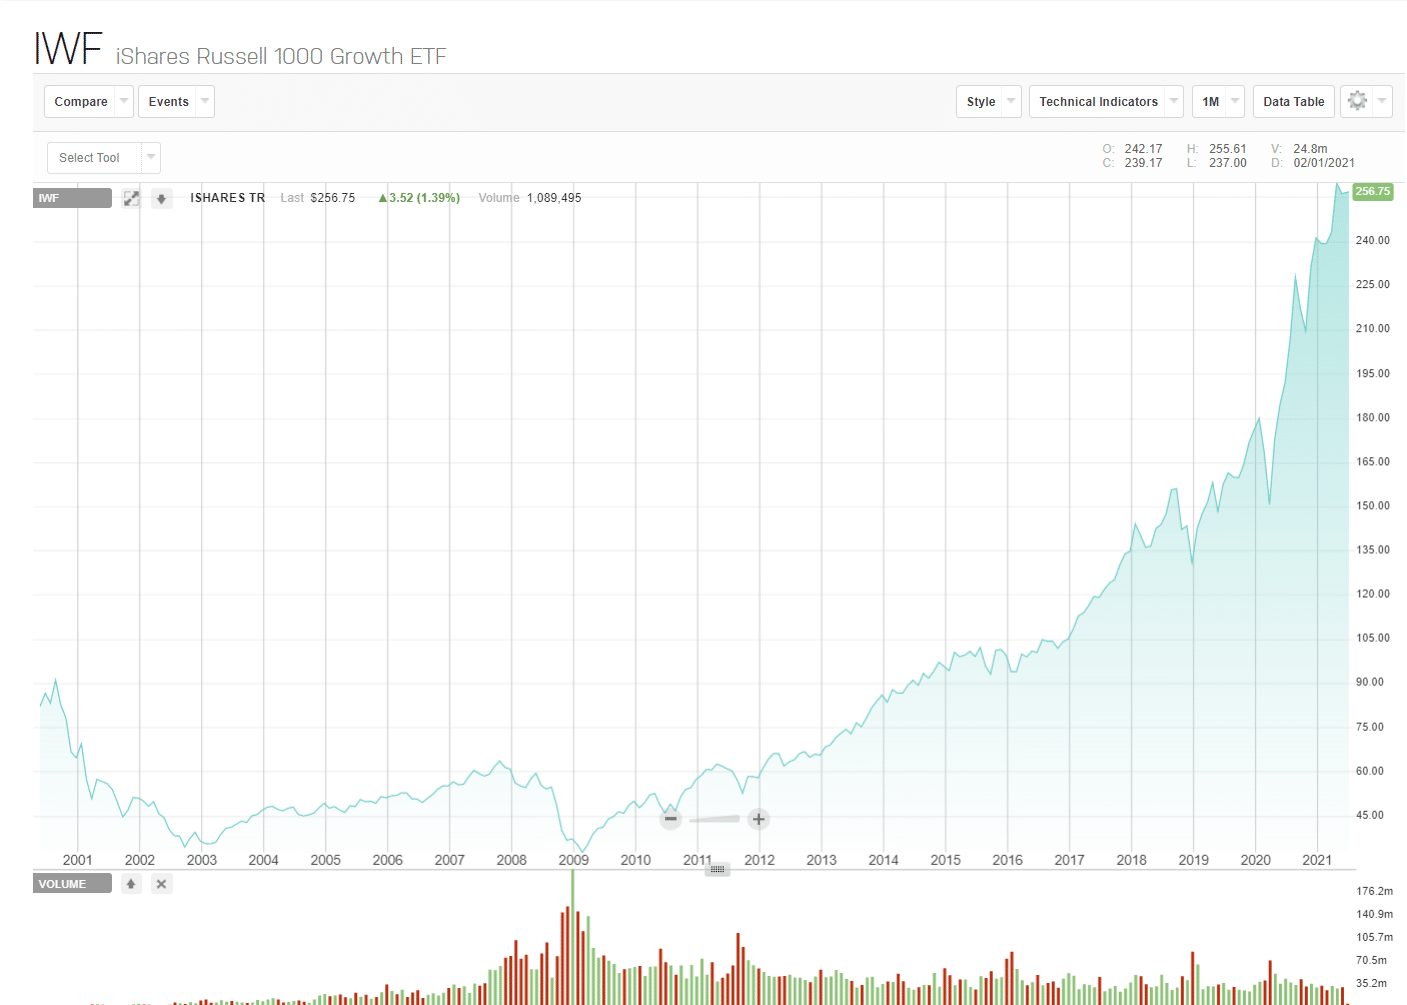Click the date readout 02/01/2021
The image size is (1407, 1005).
(1324, 163)
